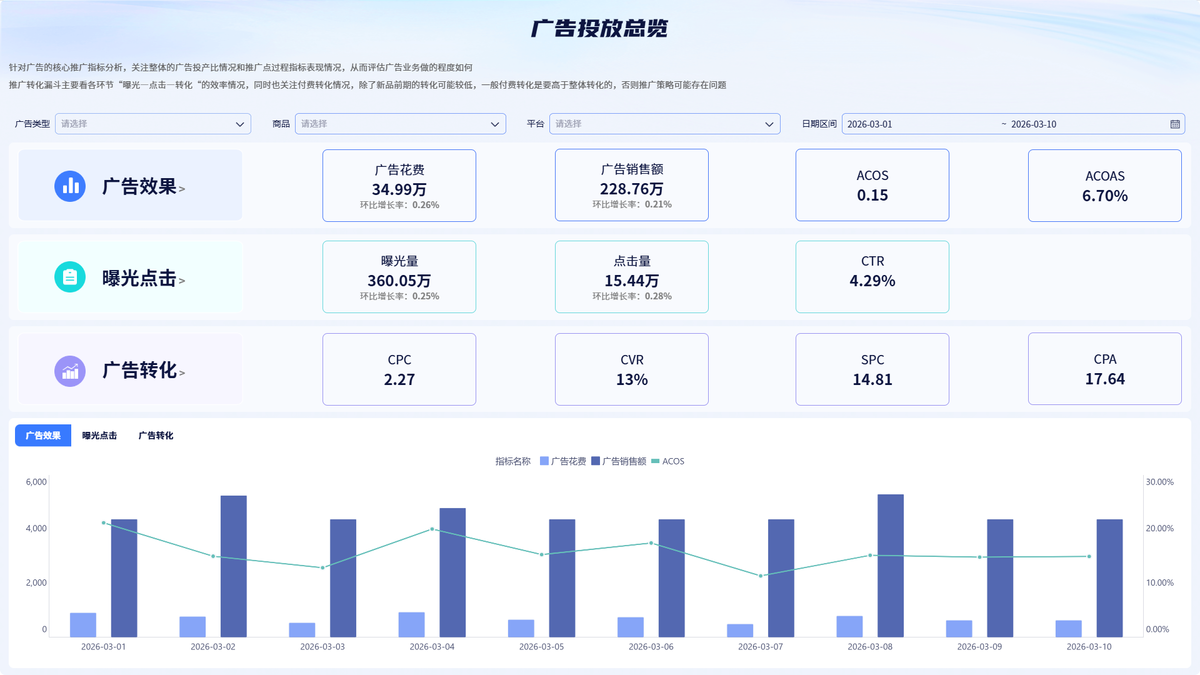Click the CVR 13% card

(x=631, y=369)
